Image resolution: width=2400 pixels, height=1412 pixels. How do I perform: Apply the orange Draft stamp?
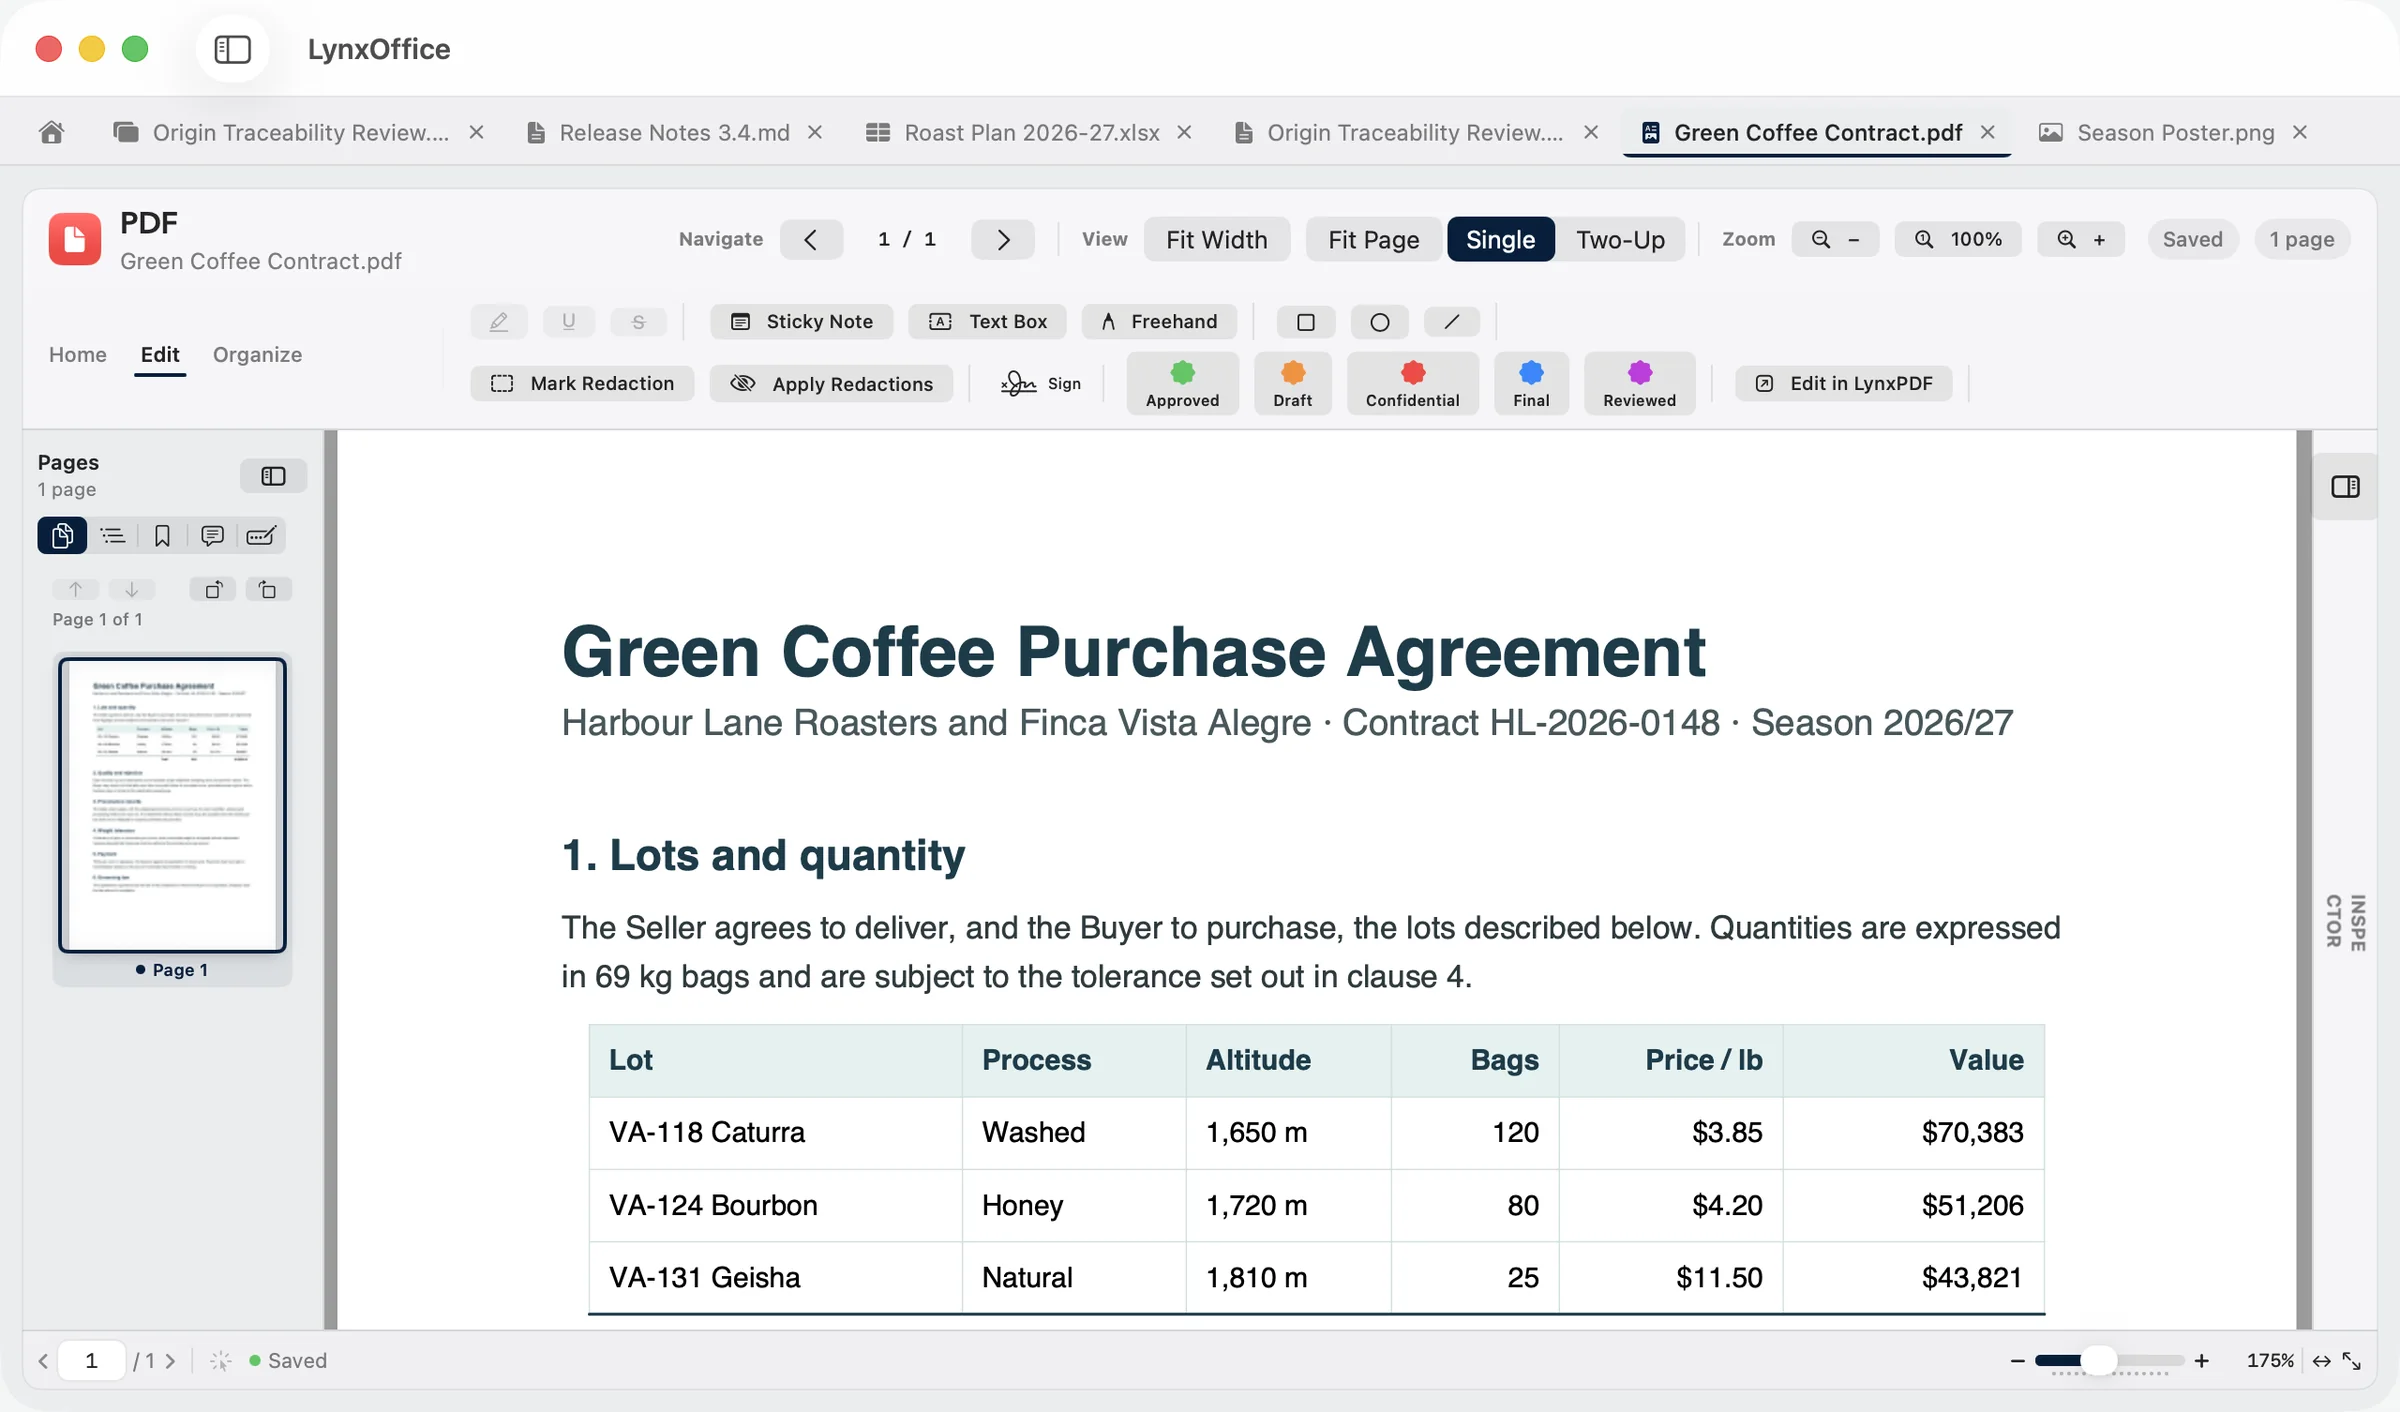[x=1292, y=383]
